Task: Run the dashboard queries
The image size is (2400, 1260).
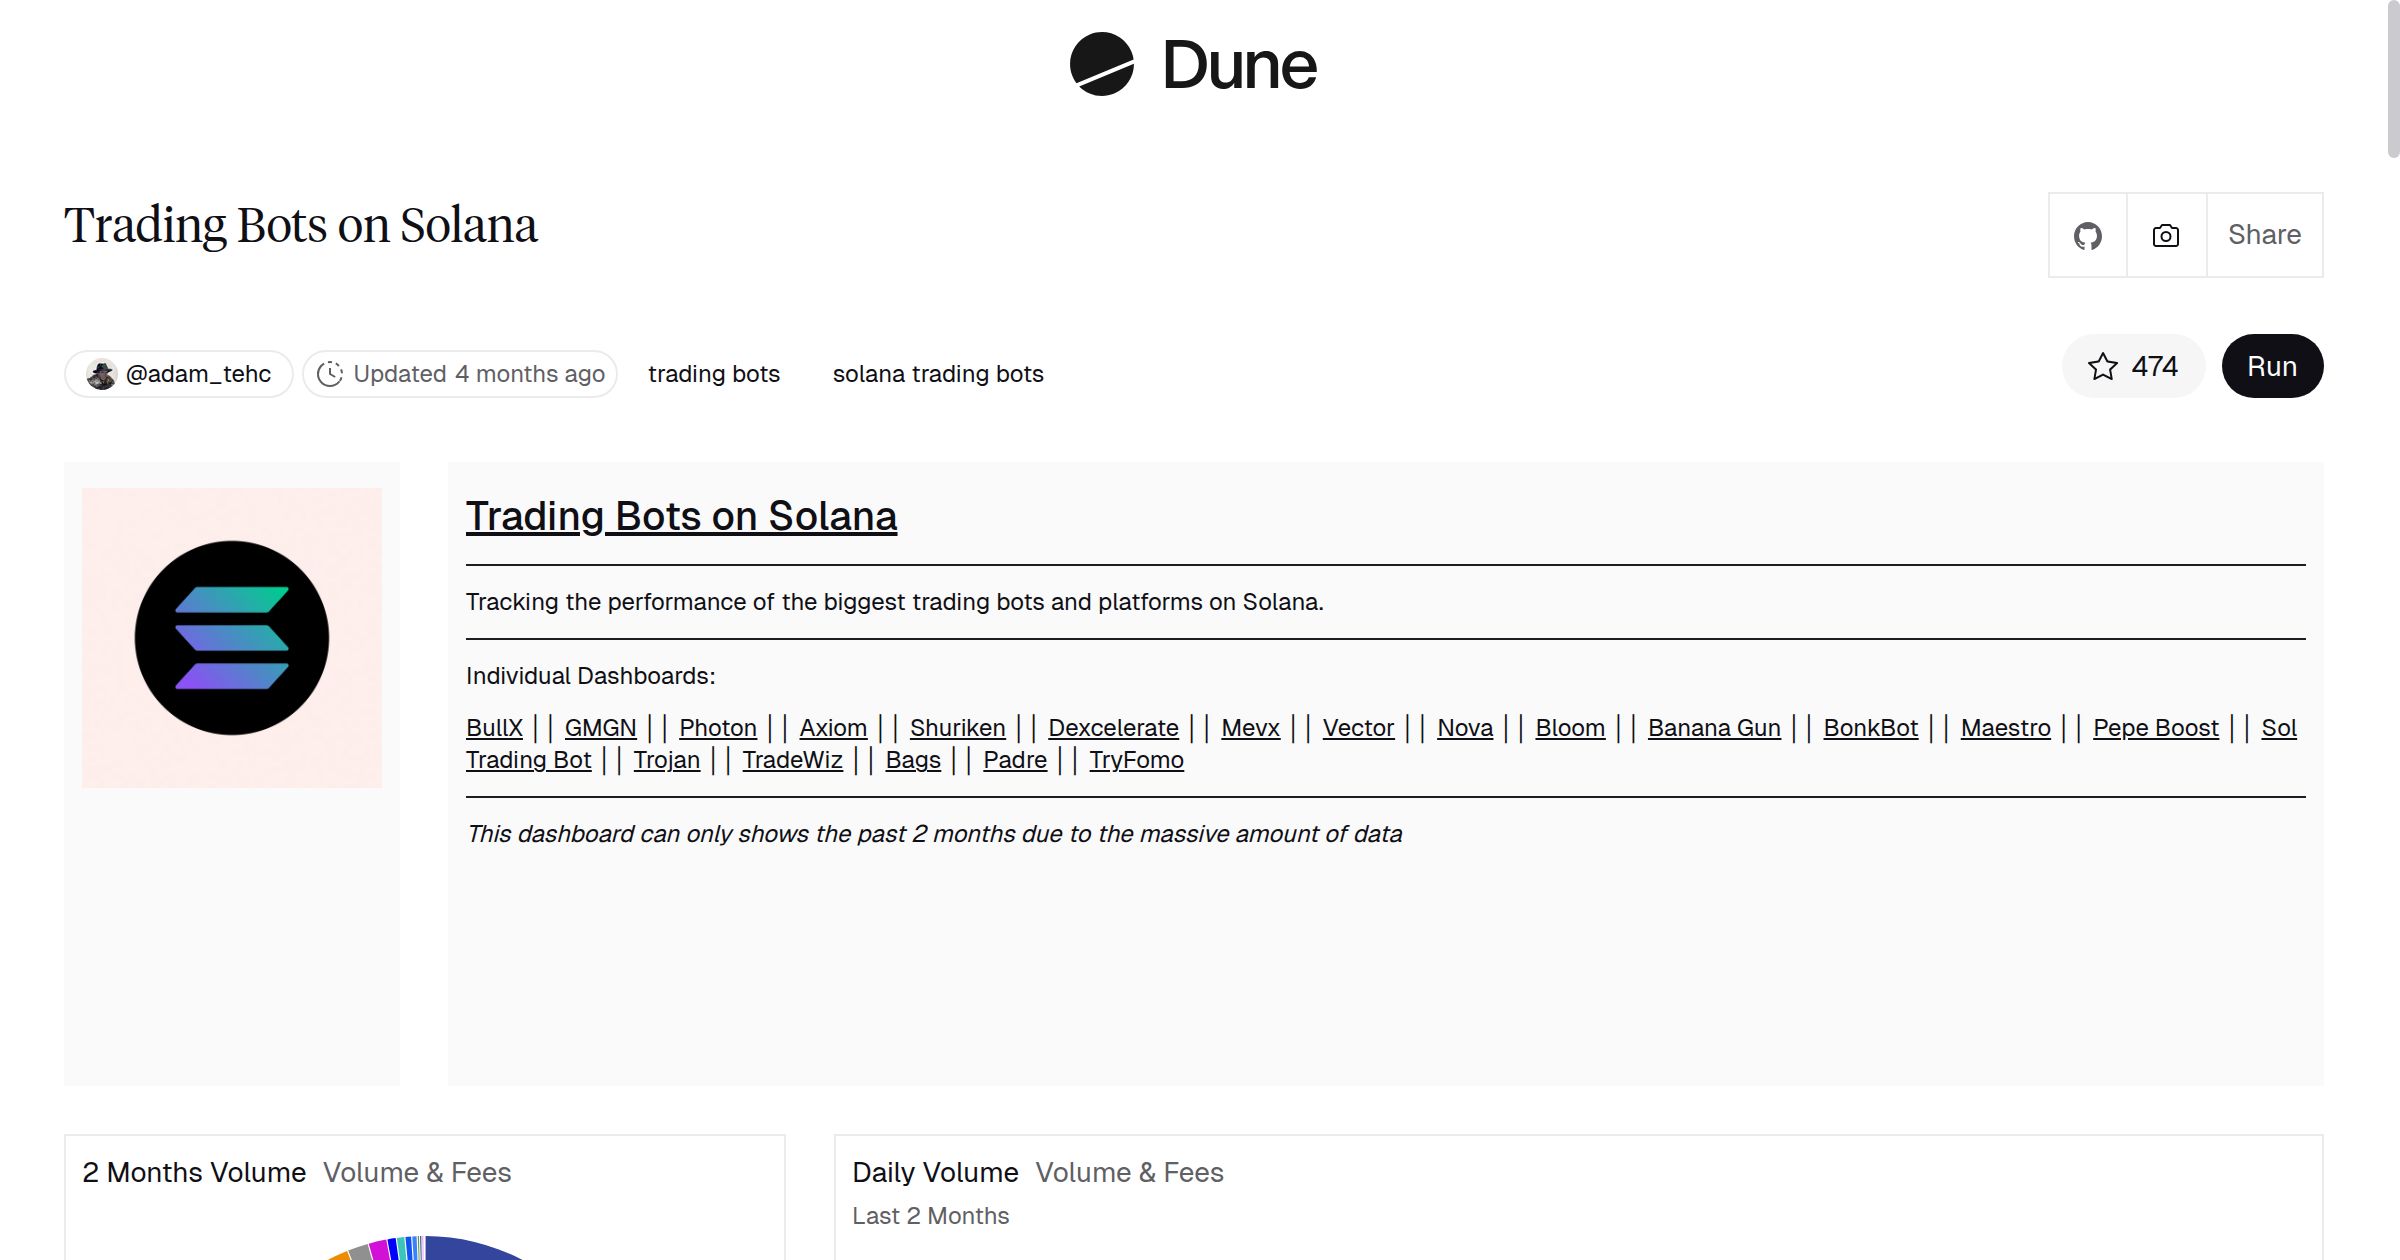Action: coord(2272,366)
